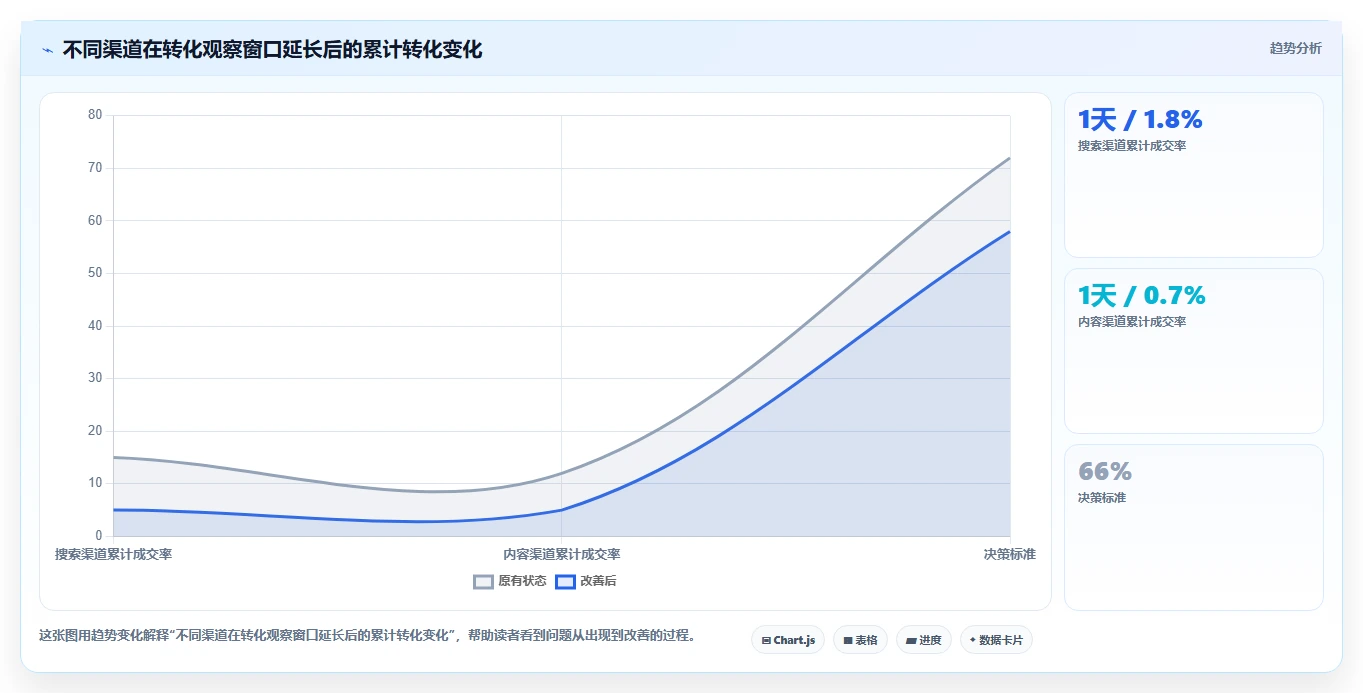The width and height of the screenshot is (1363, 693).
Task: Select the 表格 tag
Action: pyautogui.click(x=860, y=640)
